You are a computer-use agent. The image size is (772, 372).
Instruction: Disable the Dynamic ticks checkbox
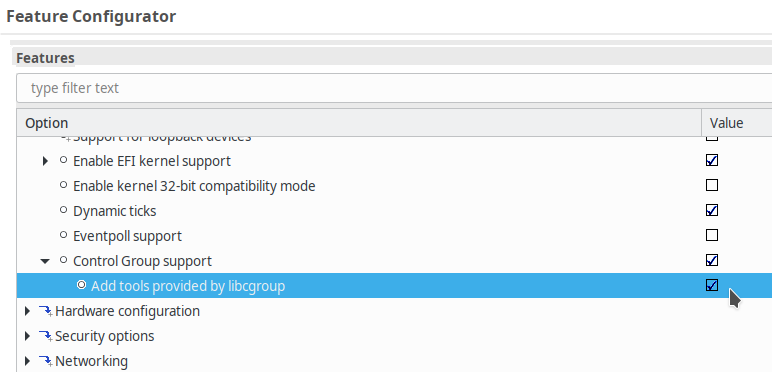(x=712, y=210)
